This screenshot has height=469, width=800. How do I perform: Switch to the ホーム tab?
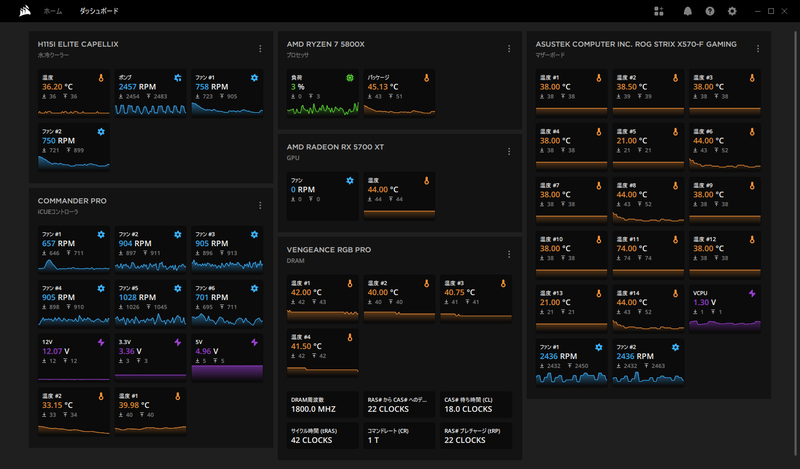point(52,11)
